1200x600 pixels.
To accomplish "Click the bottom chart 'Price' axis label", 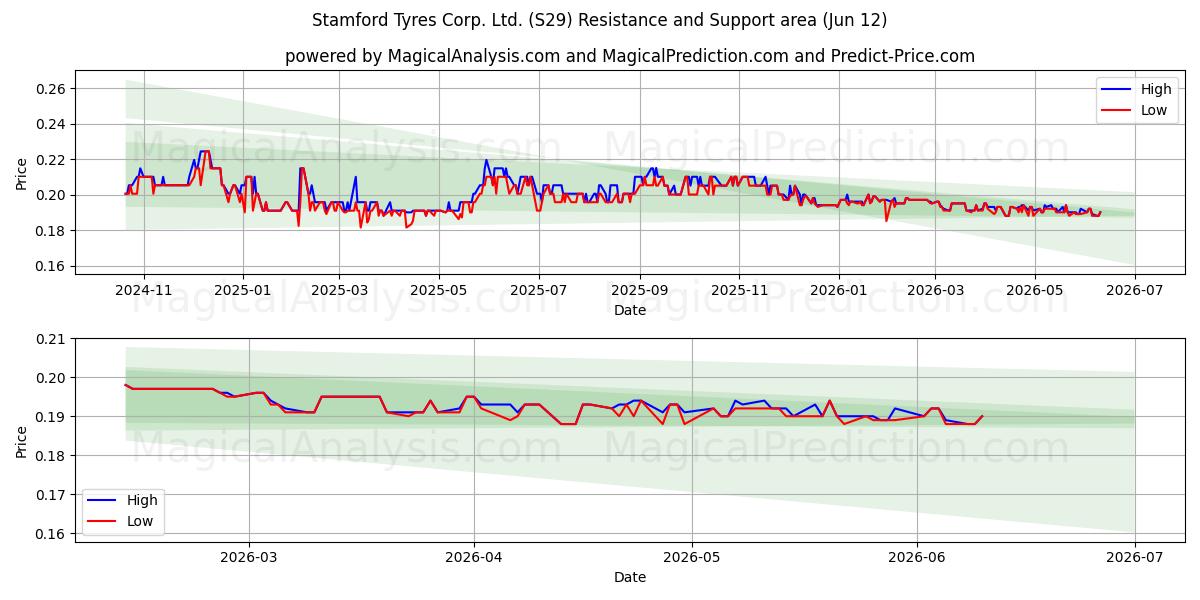I will (x=22, y=441).
